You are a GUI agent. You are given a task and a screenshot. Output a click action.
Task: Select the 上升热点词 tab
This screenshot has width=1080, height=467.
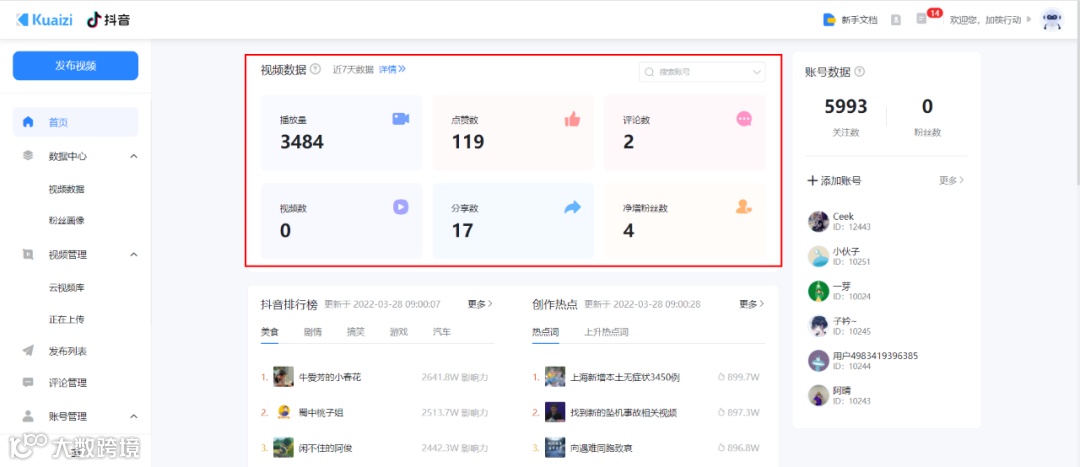(x=606, y=332)
